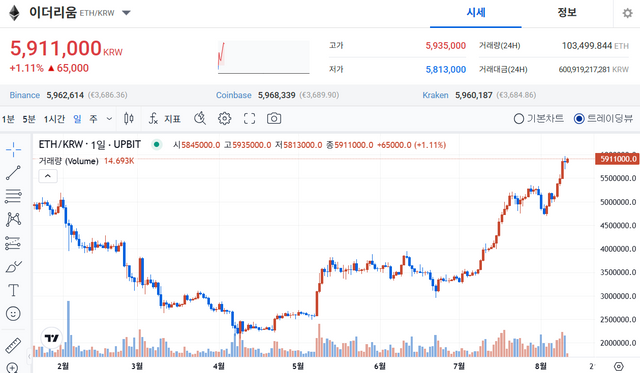Click the 4000000.0 price axis label
The height and width of the screenshot is (373, 640).
pyautogui.click(x=618, y=249)
